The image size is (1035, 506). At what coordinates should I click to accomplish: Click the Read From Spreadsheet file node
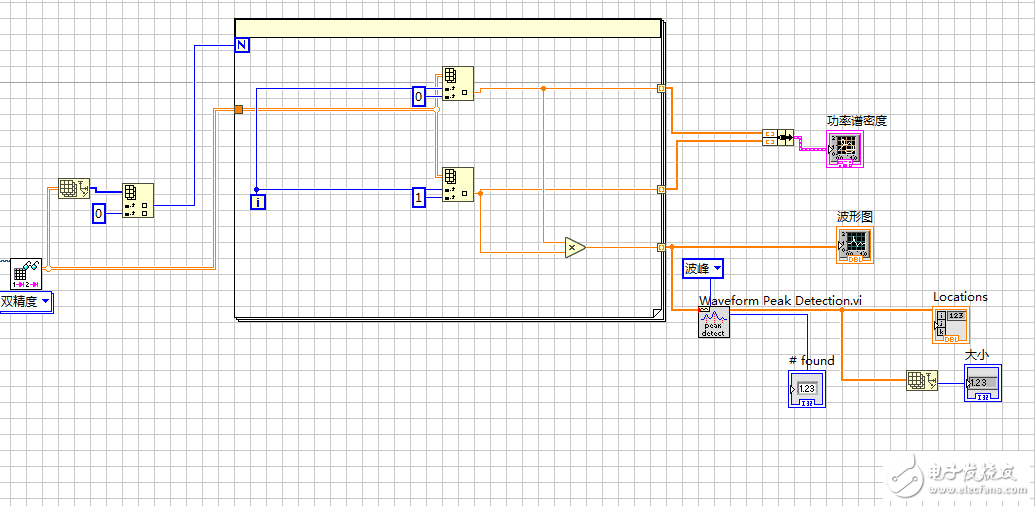coord(26,273)
